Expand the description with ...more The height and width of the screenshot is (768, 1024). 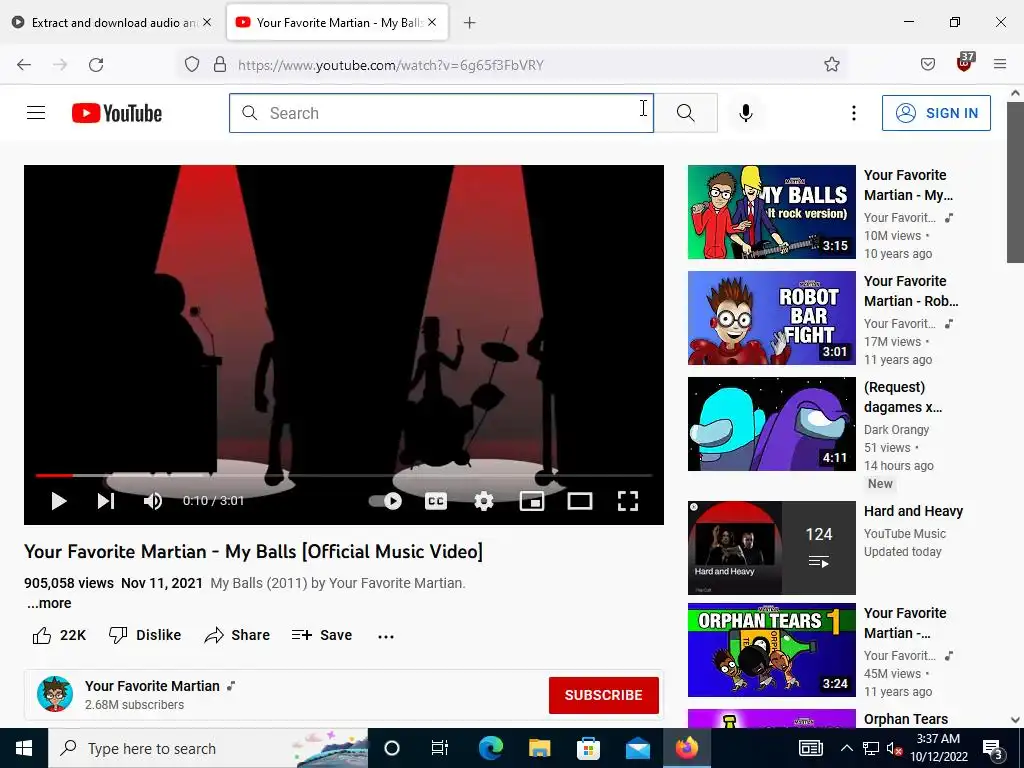(49, 603)
